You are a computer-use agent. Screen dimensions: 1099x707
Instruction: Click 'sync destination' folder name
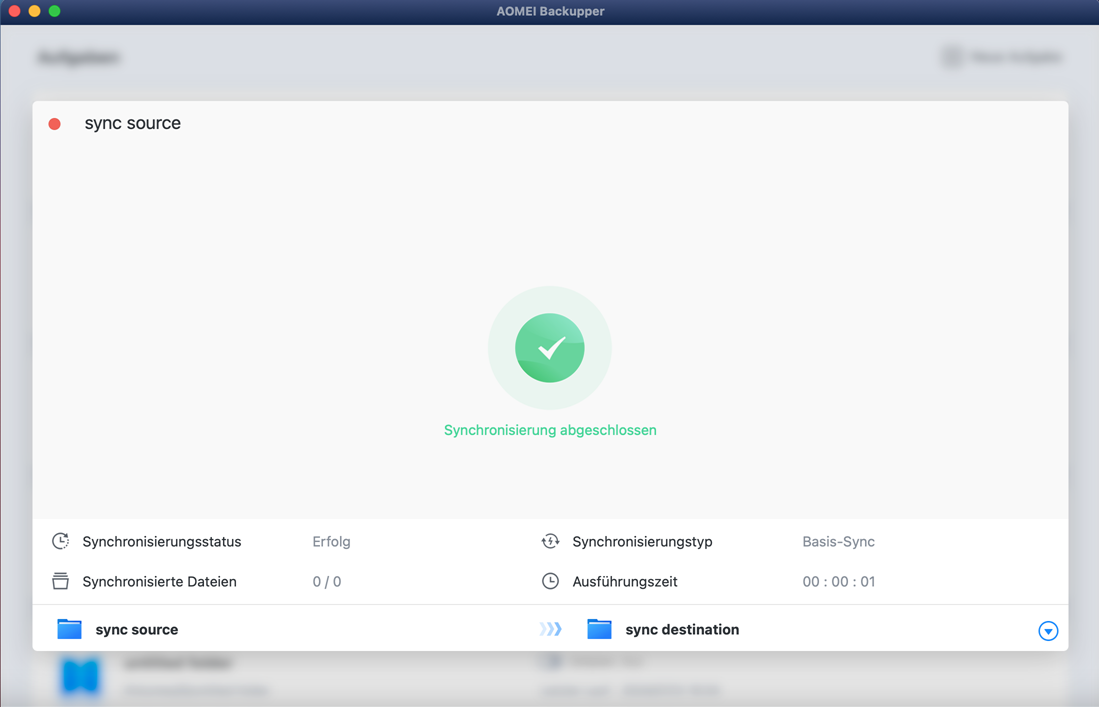682,629
